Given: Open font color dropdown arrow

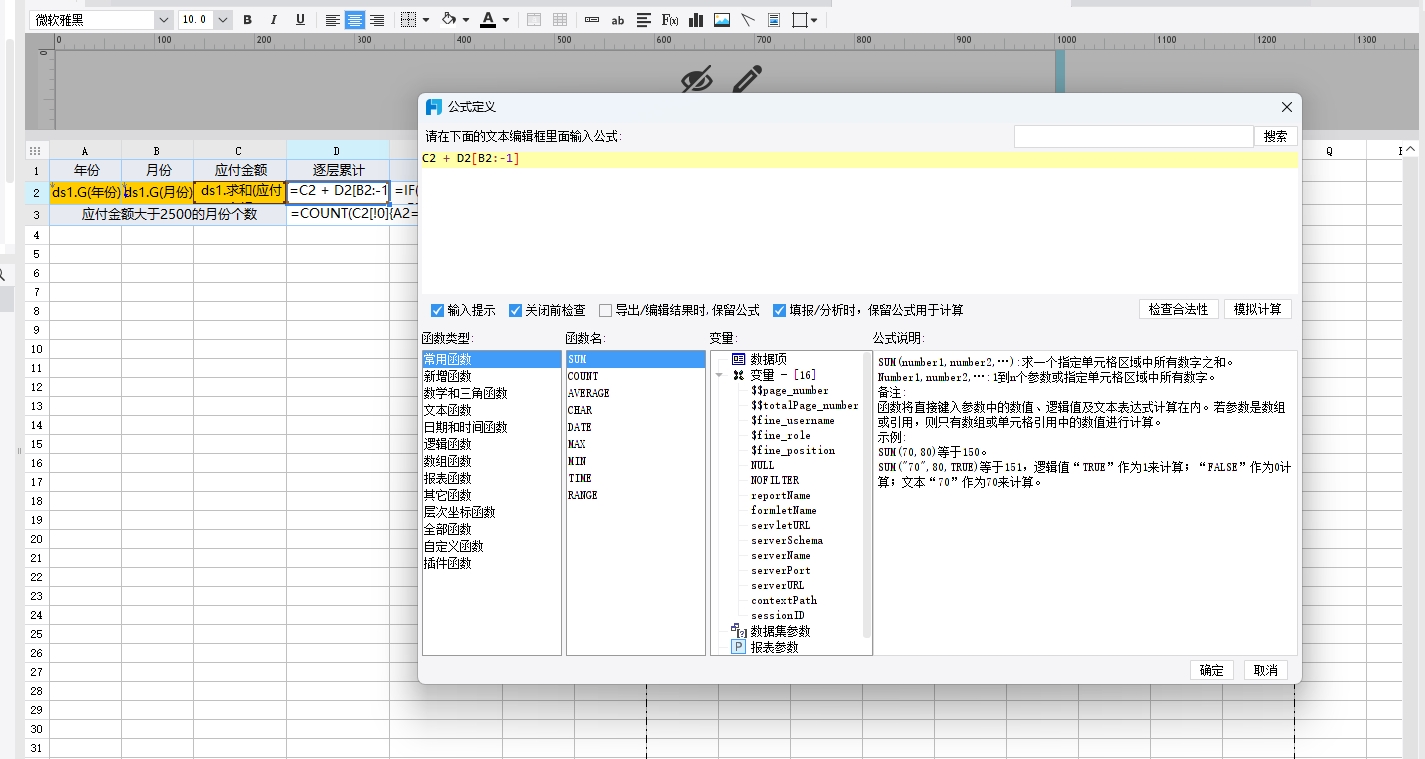Looking at the screenshot, I should [505, 20].
